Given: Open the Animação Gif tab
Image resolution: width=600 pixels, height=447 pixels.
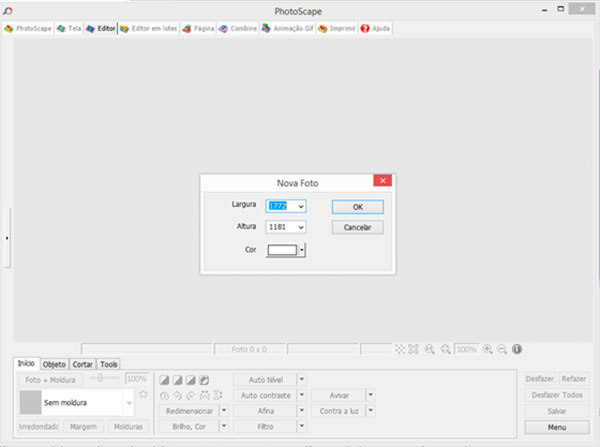Looking at the screenshot, I should click(288, 28).
